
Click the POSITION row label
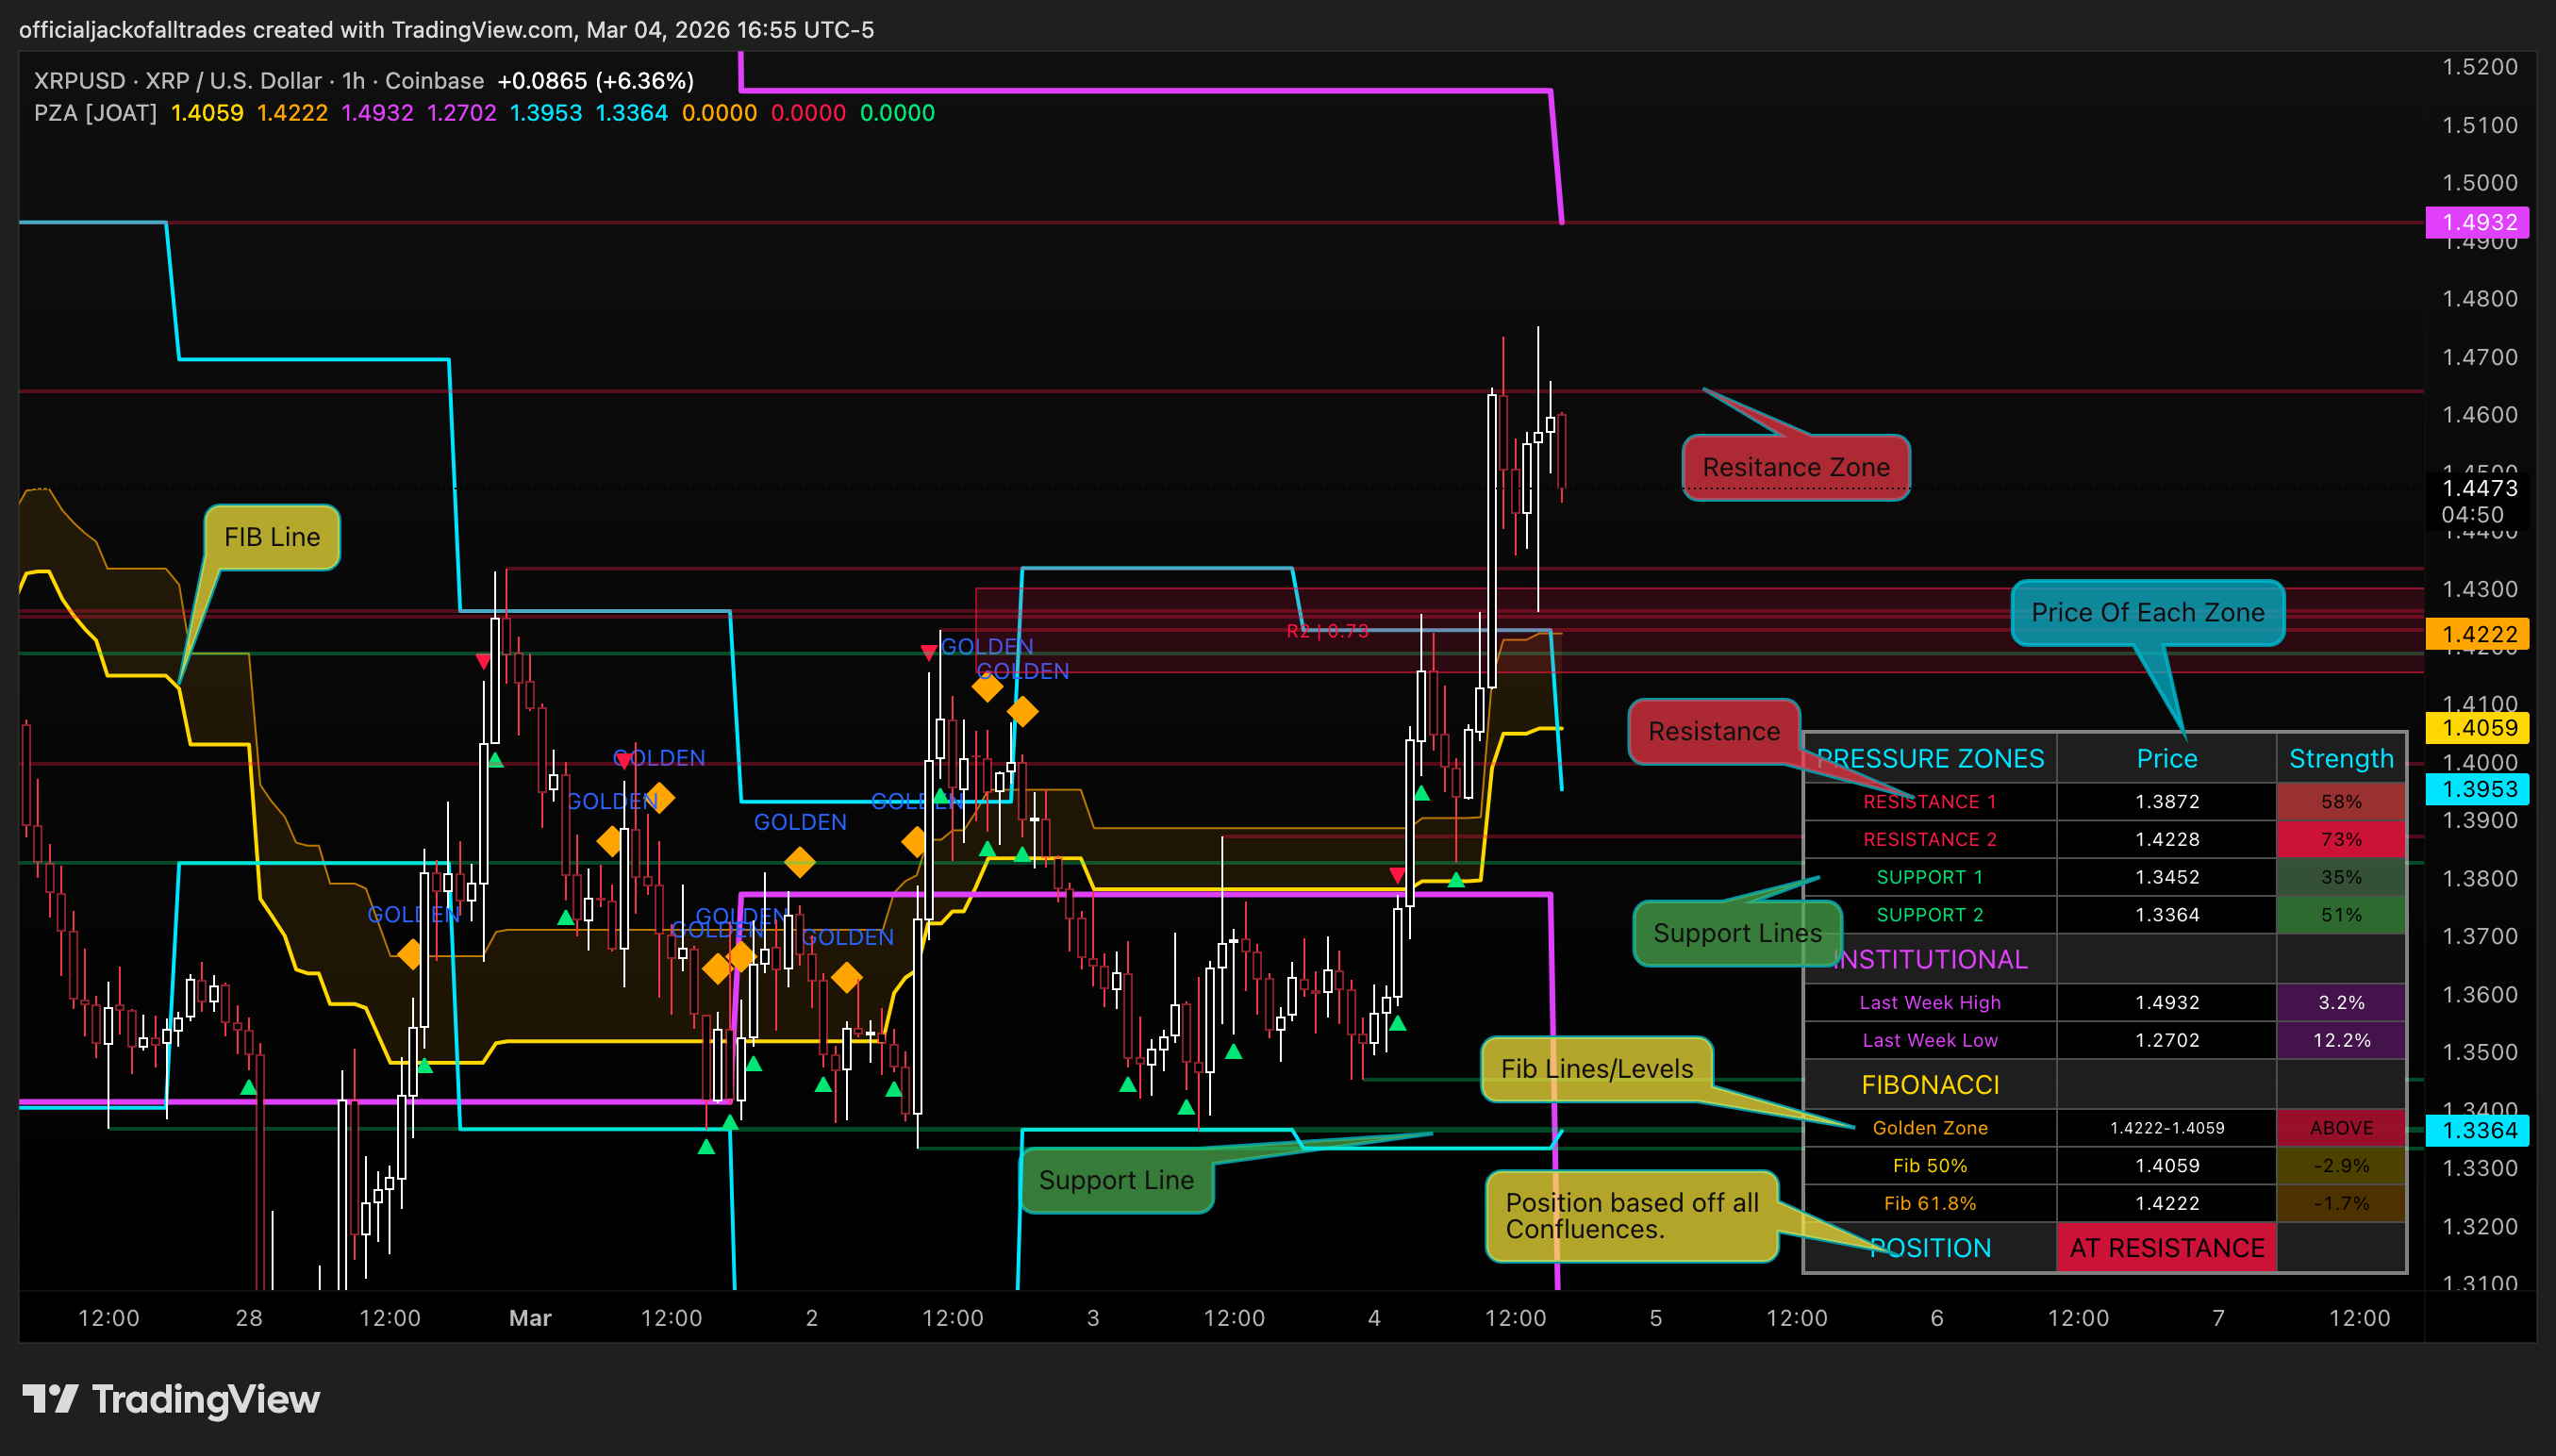pyautogui.click(x=1930, y=1248)
